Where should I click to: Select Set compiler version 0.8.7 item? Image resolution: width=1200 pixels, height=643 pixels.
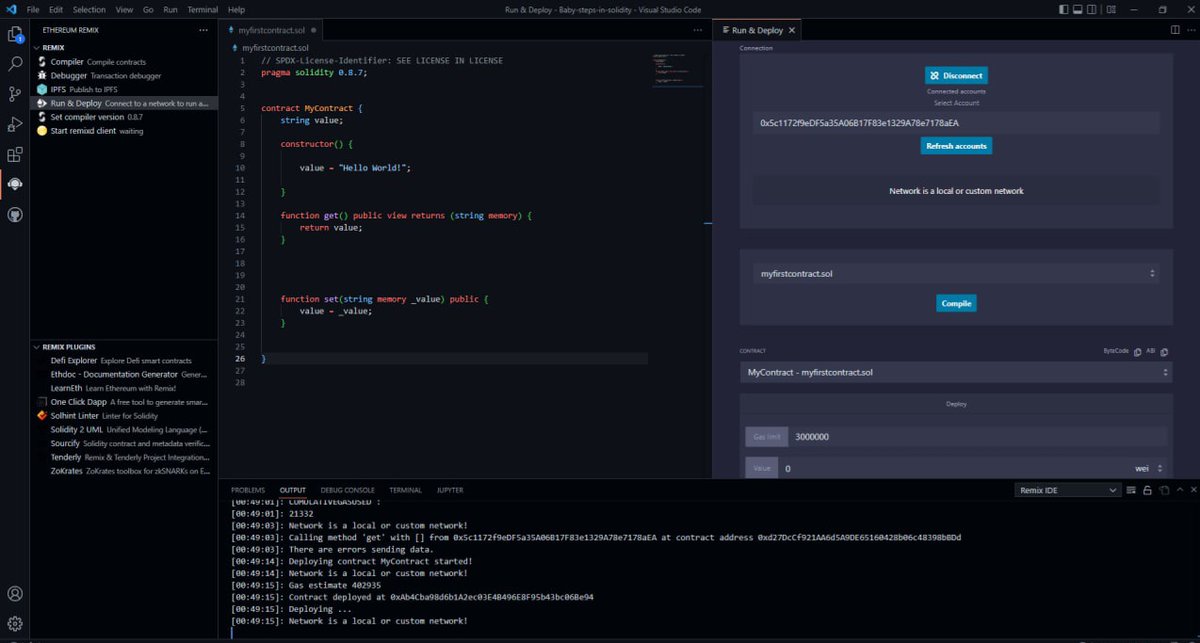point(123,117)
